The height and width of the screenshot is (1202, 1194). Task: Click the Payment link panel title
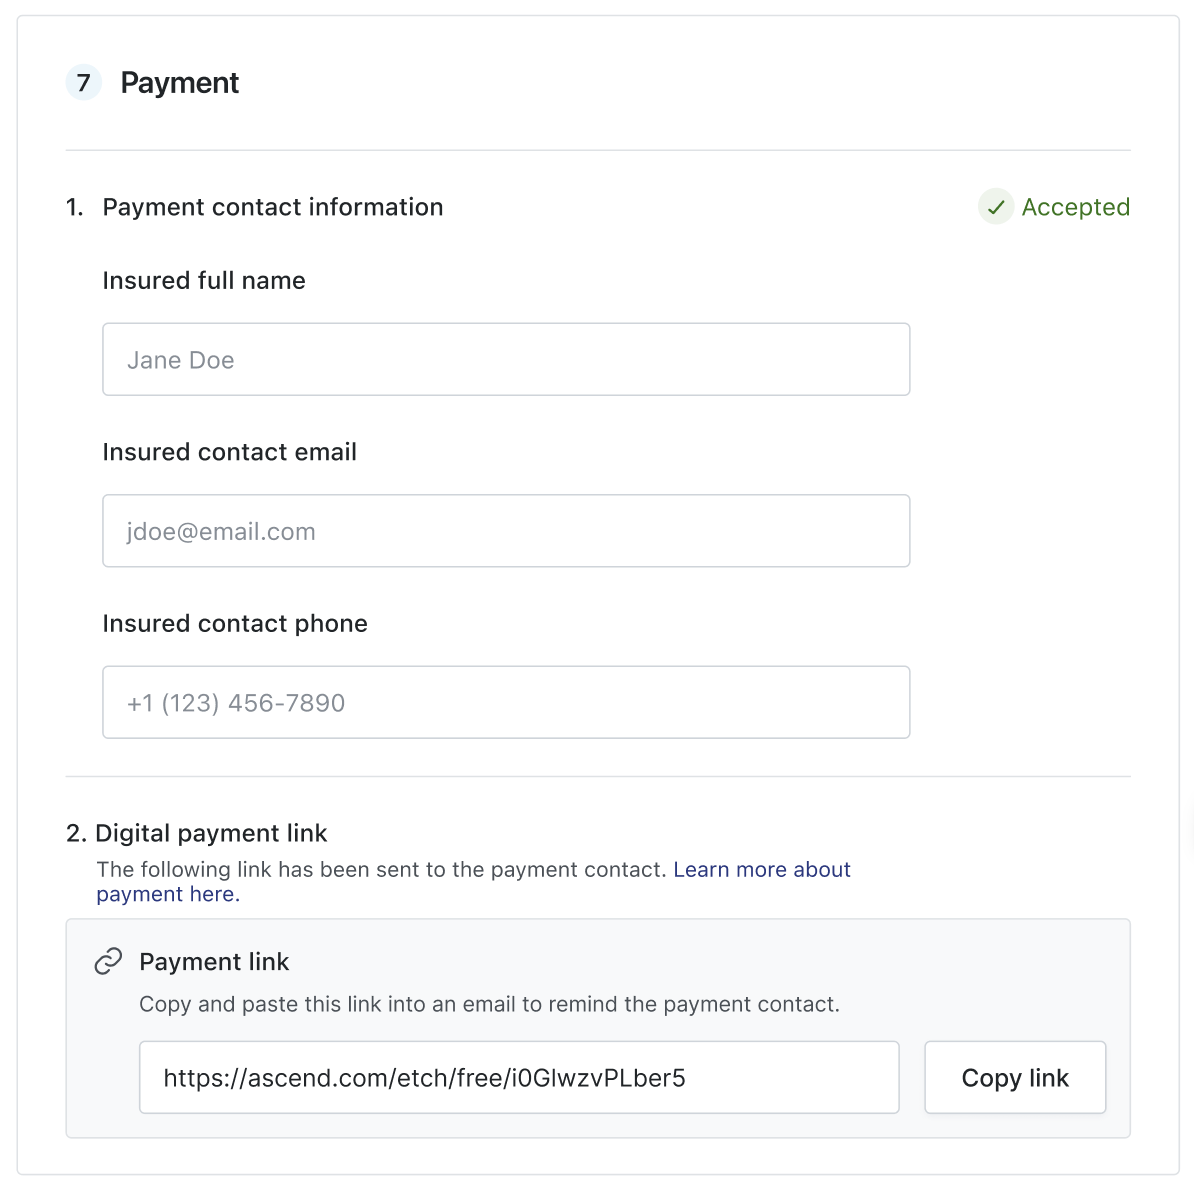coord(214,962)
